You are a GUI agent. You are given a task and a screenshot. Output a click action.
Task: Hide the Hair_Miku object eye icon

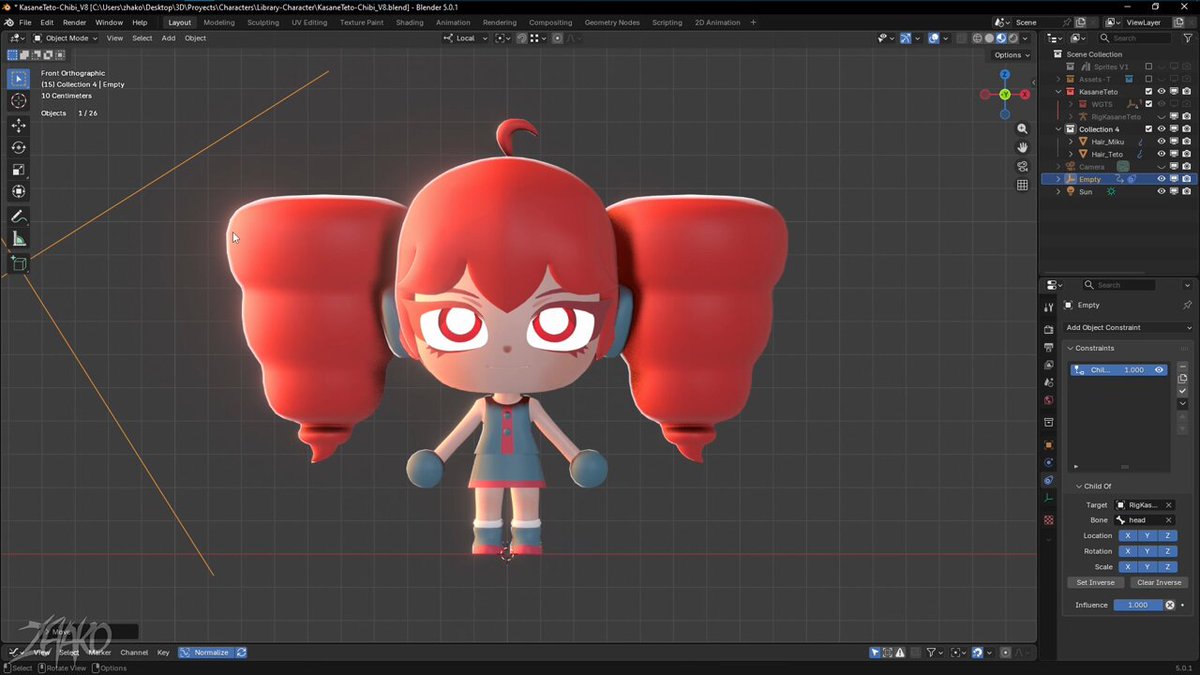[1161, 142]
